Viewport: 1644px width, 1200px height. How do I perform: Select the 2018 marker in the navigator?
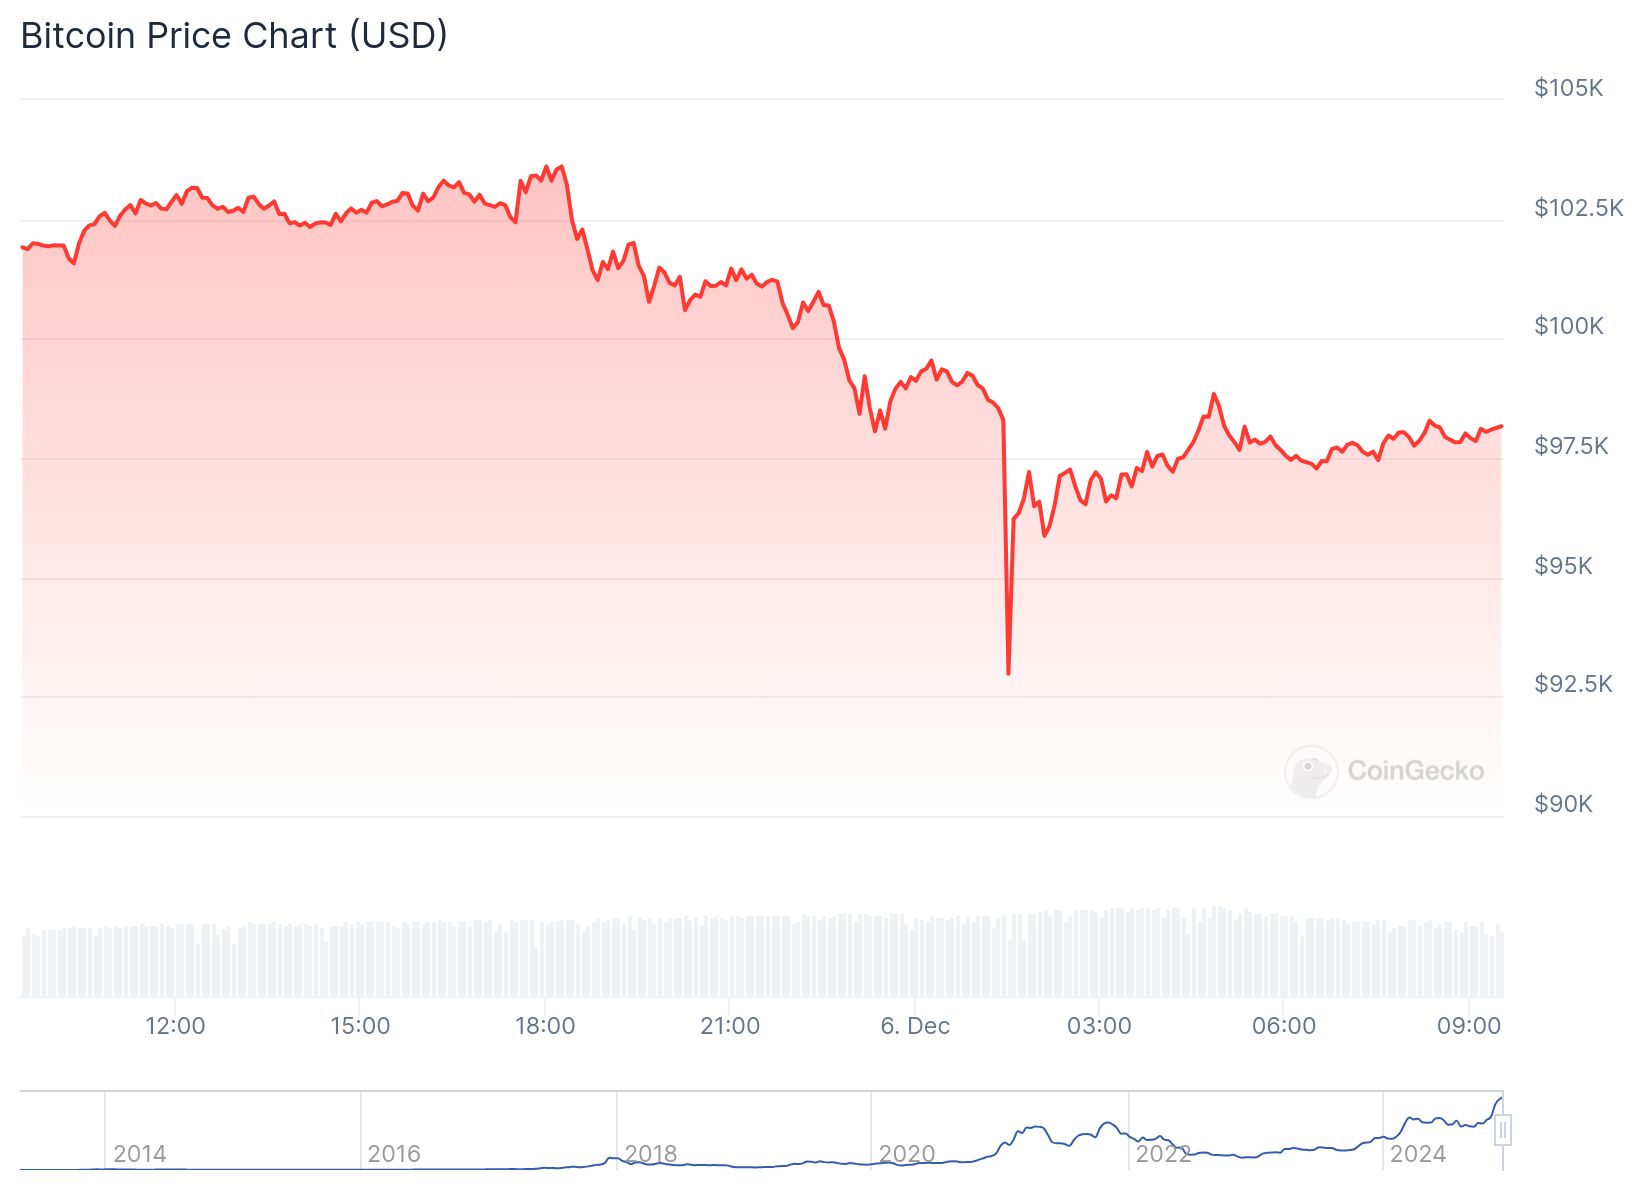(650, 1154)
